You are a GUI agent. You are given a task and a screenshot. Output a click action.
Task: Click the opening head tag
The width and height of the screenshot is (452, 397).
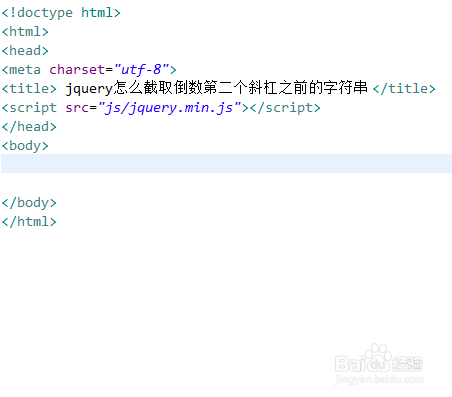tap(25, 51)
